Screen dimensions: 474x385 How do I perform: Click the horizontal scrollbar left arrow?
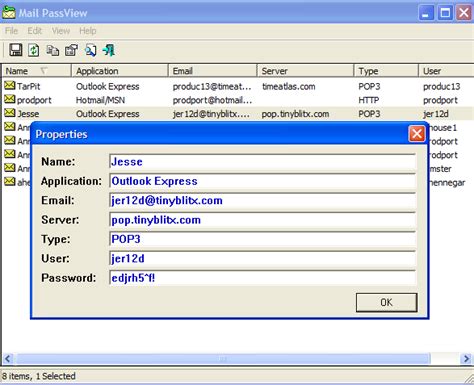click(8, 359)
